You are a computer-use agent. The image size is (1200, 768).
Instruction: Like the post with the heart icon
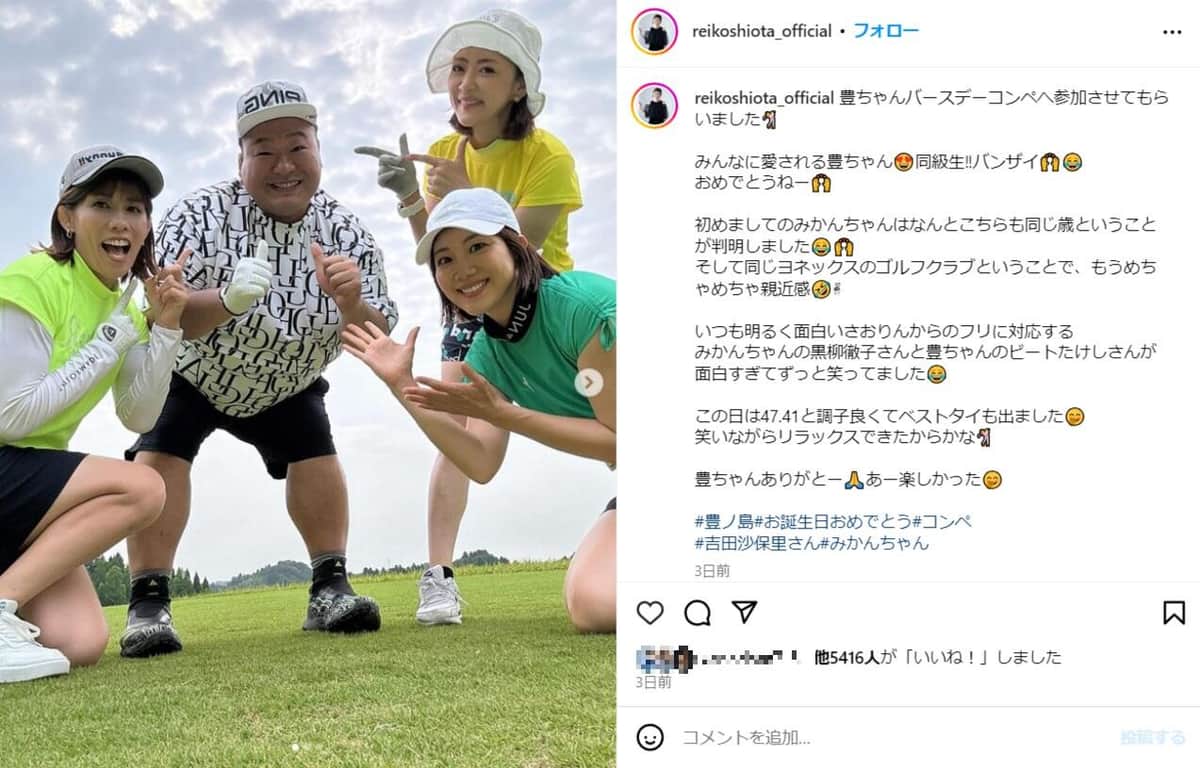[x=650, y=612]
